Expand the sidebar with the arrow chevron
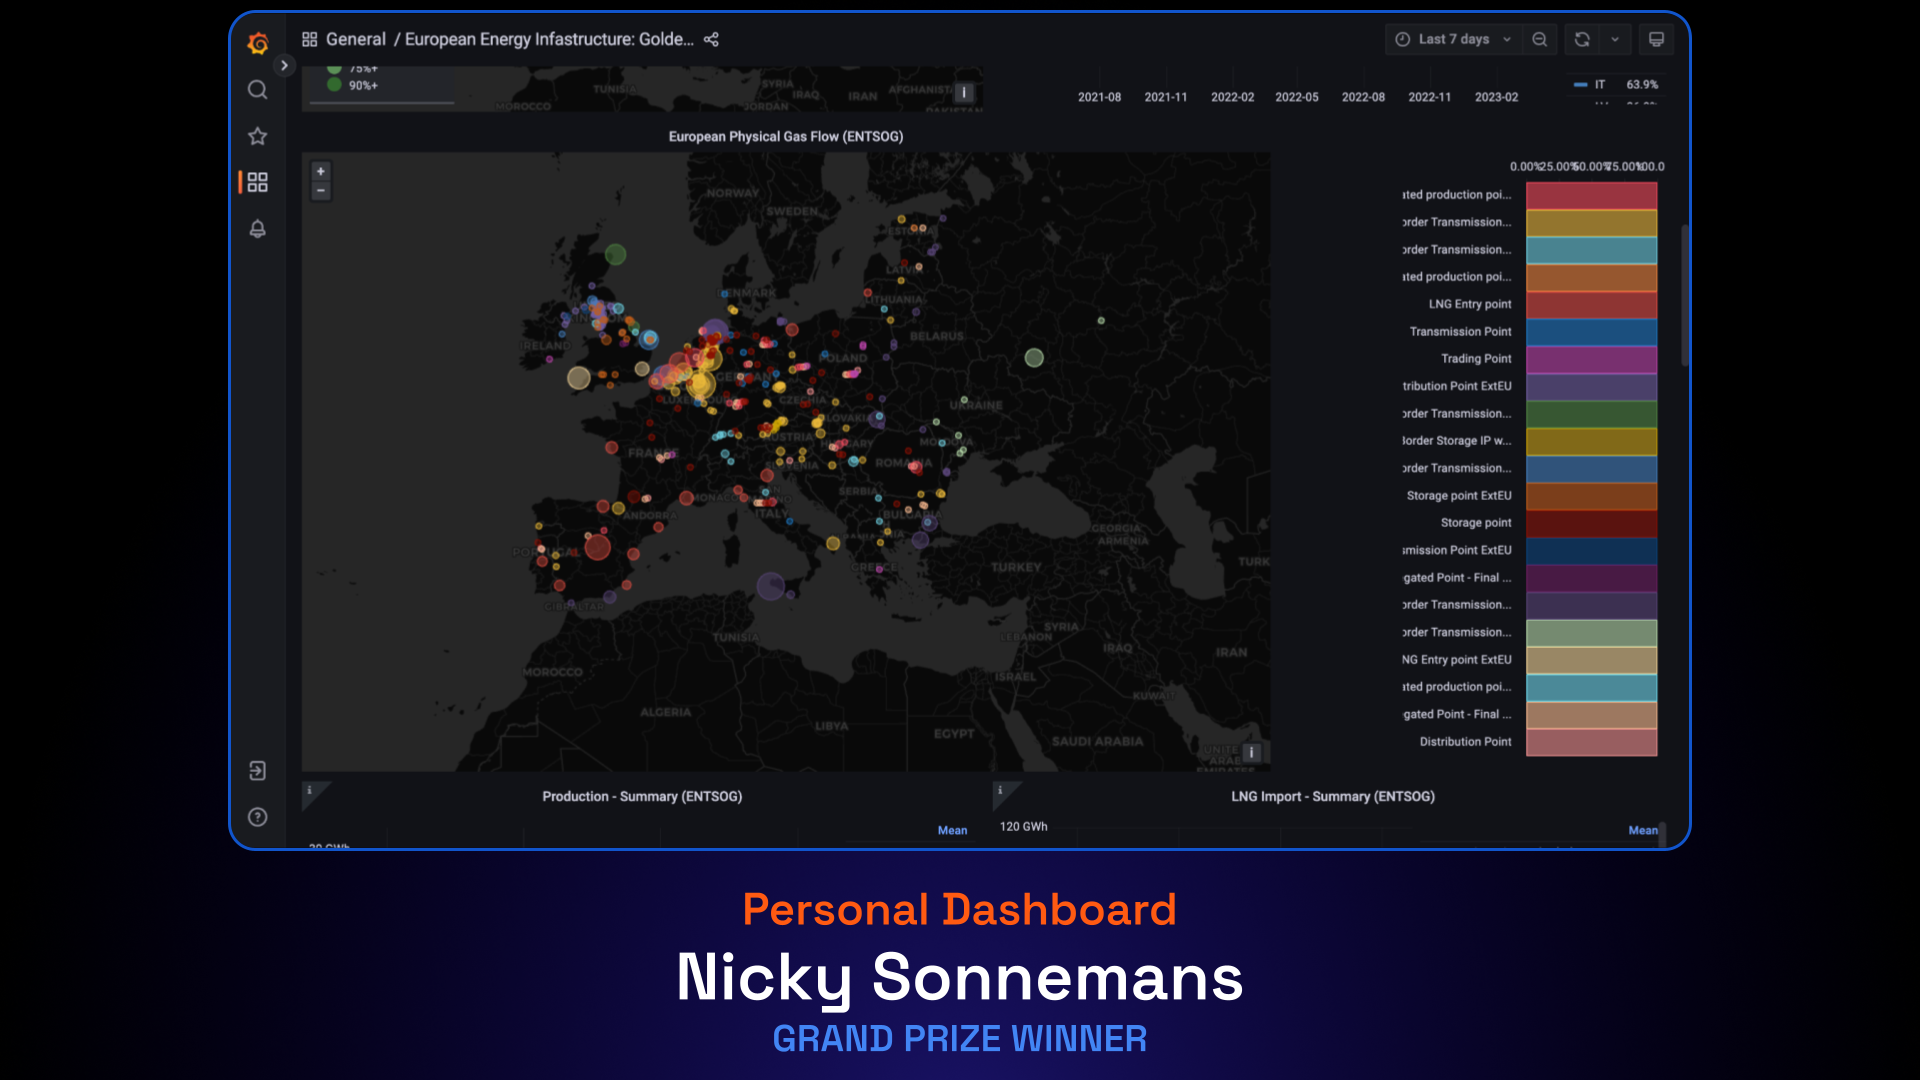 click(x=284, y=65)
